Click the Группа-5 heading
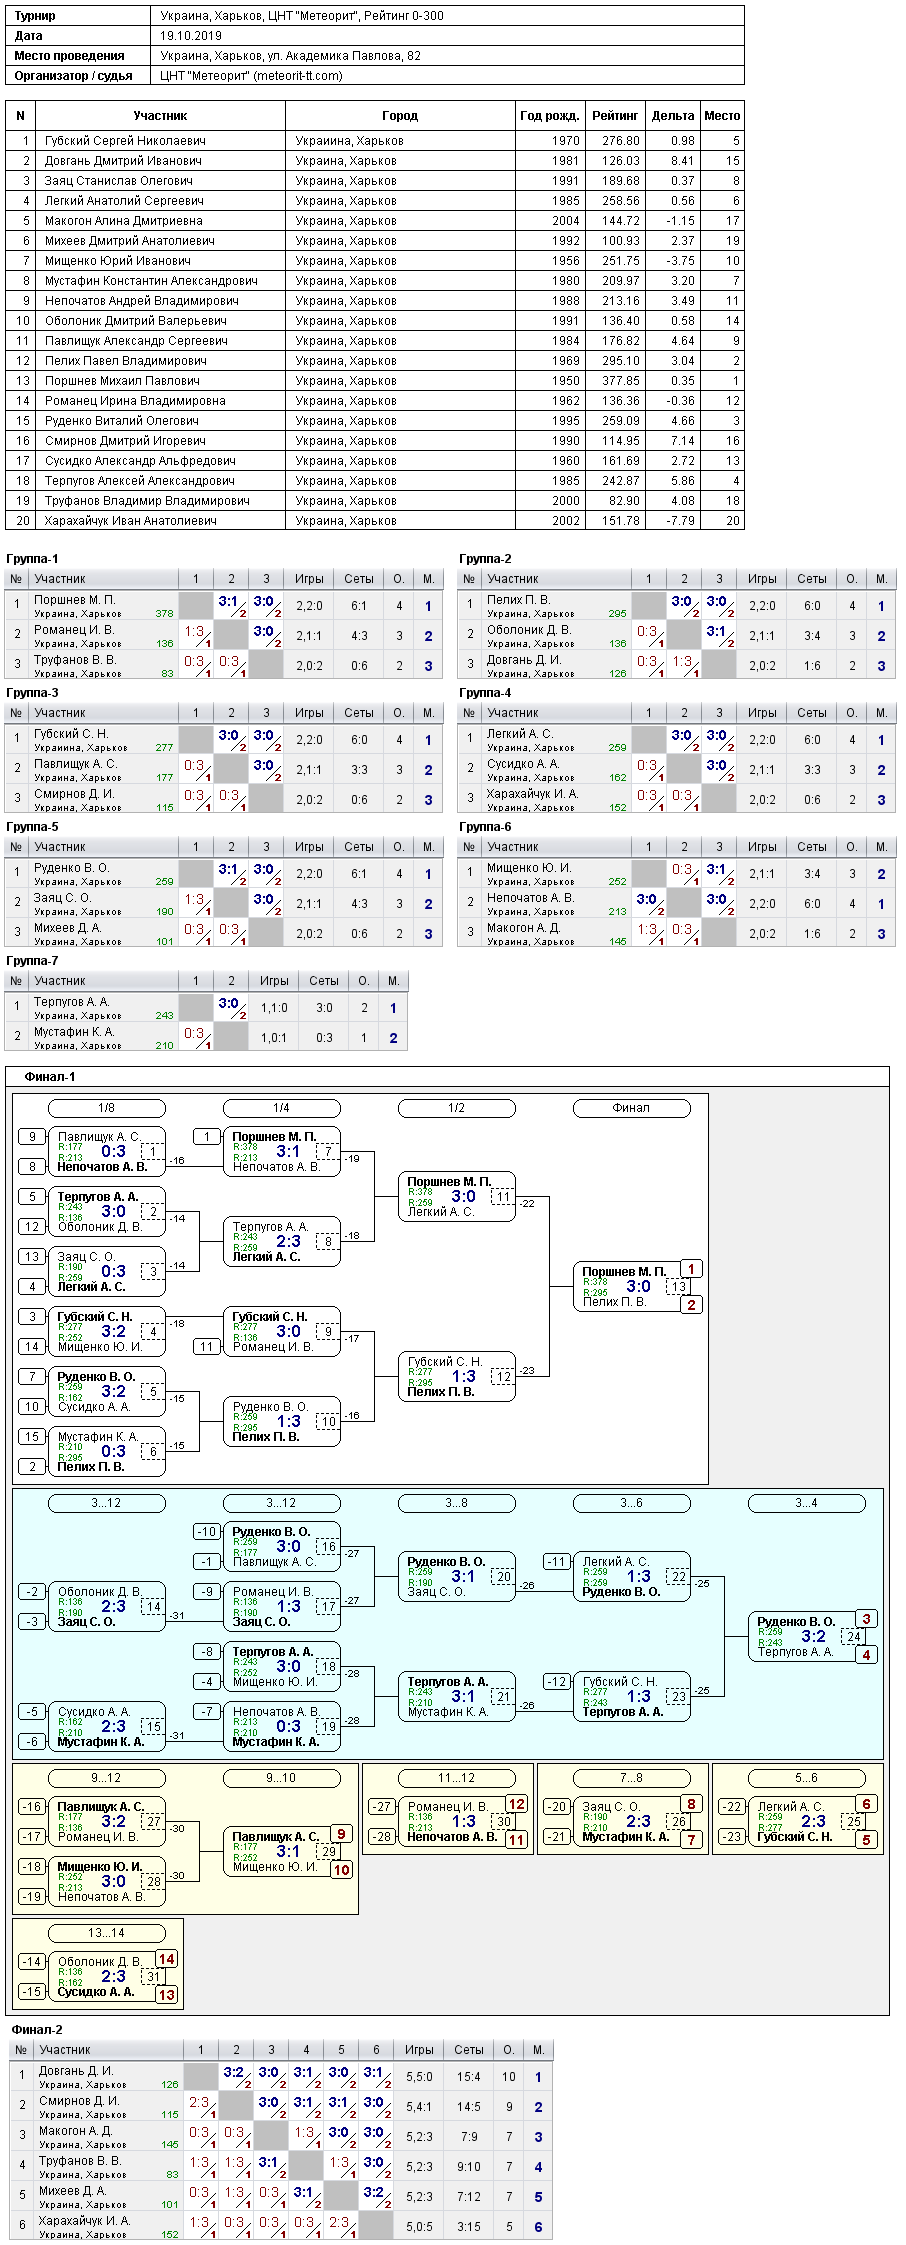This screenshot has width=906, height=2245. 32,827
